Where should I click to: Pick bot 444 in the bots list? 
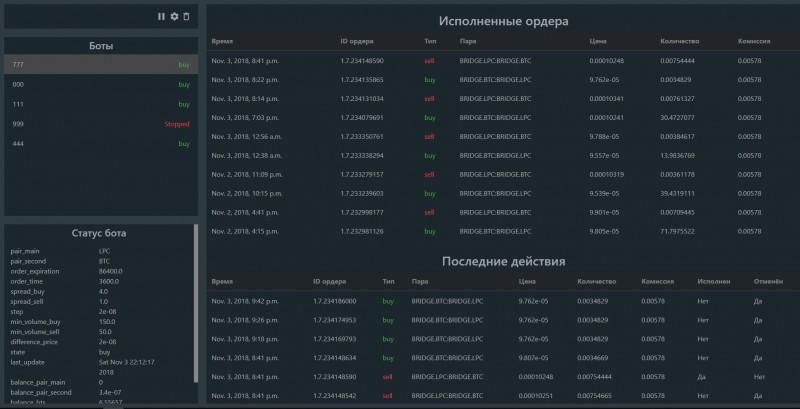click(x=100, y=144)
